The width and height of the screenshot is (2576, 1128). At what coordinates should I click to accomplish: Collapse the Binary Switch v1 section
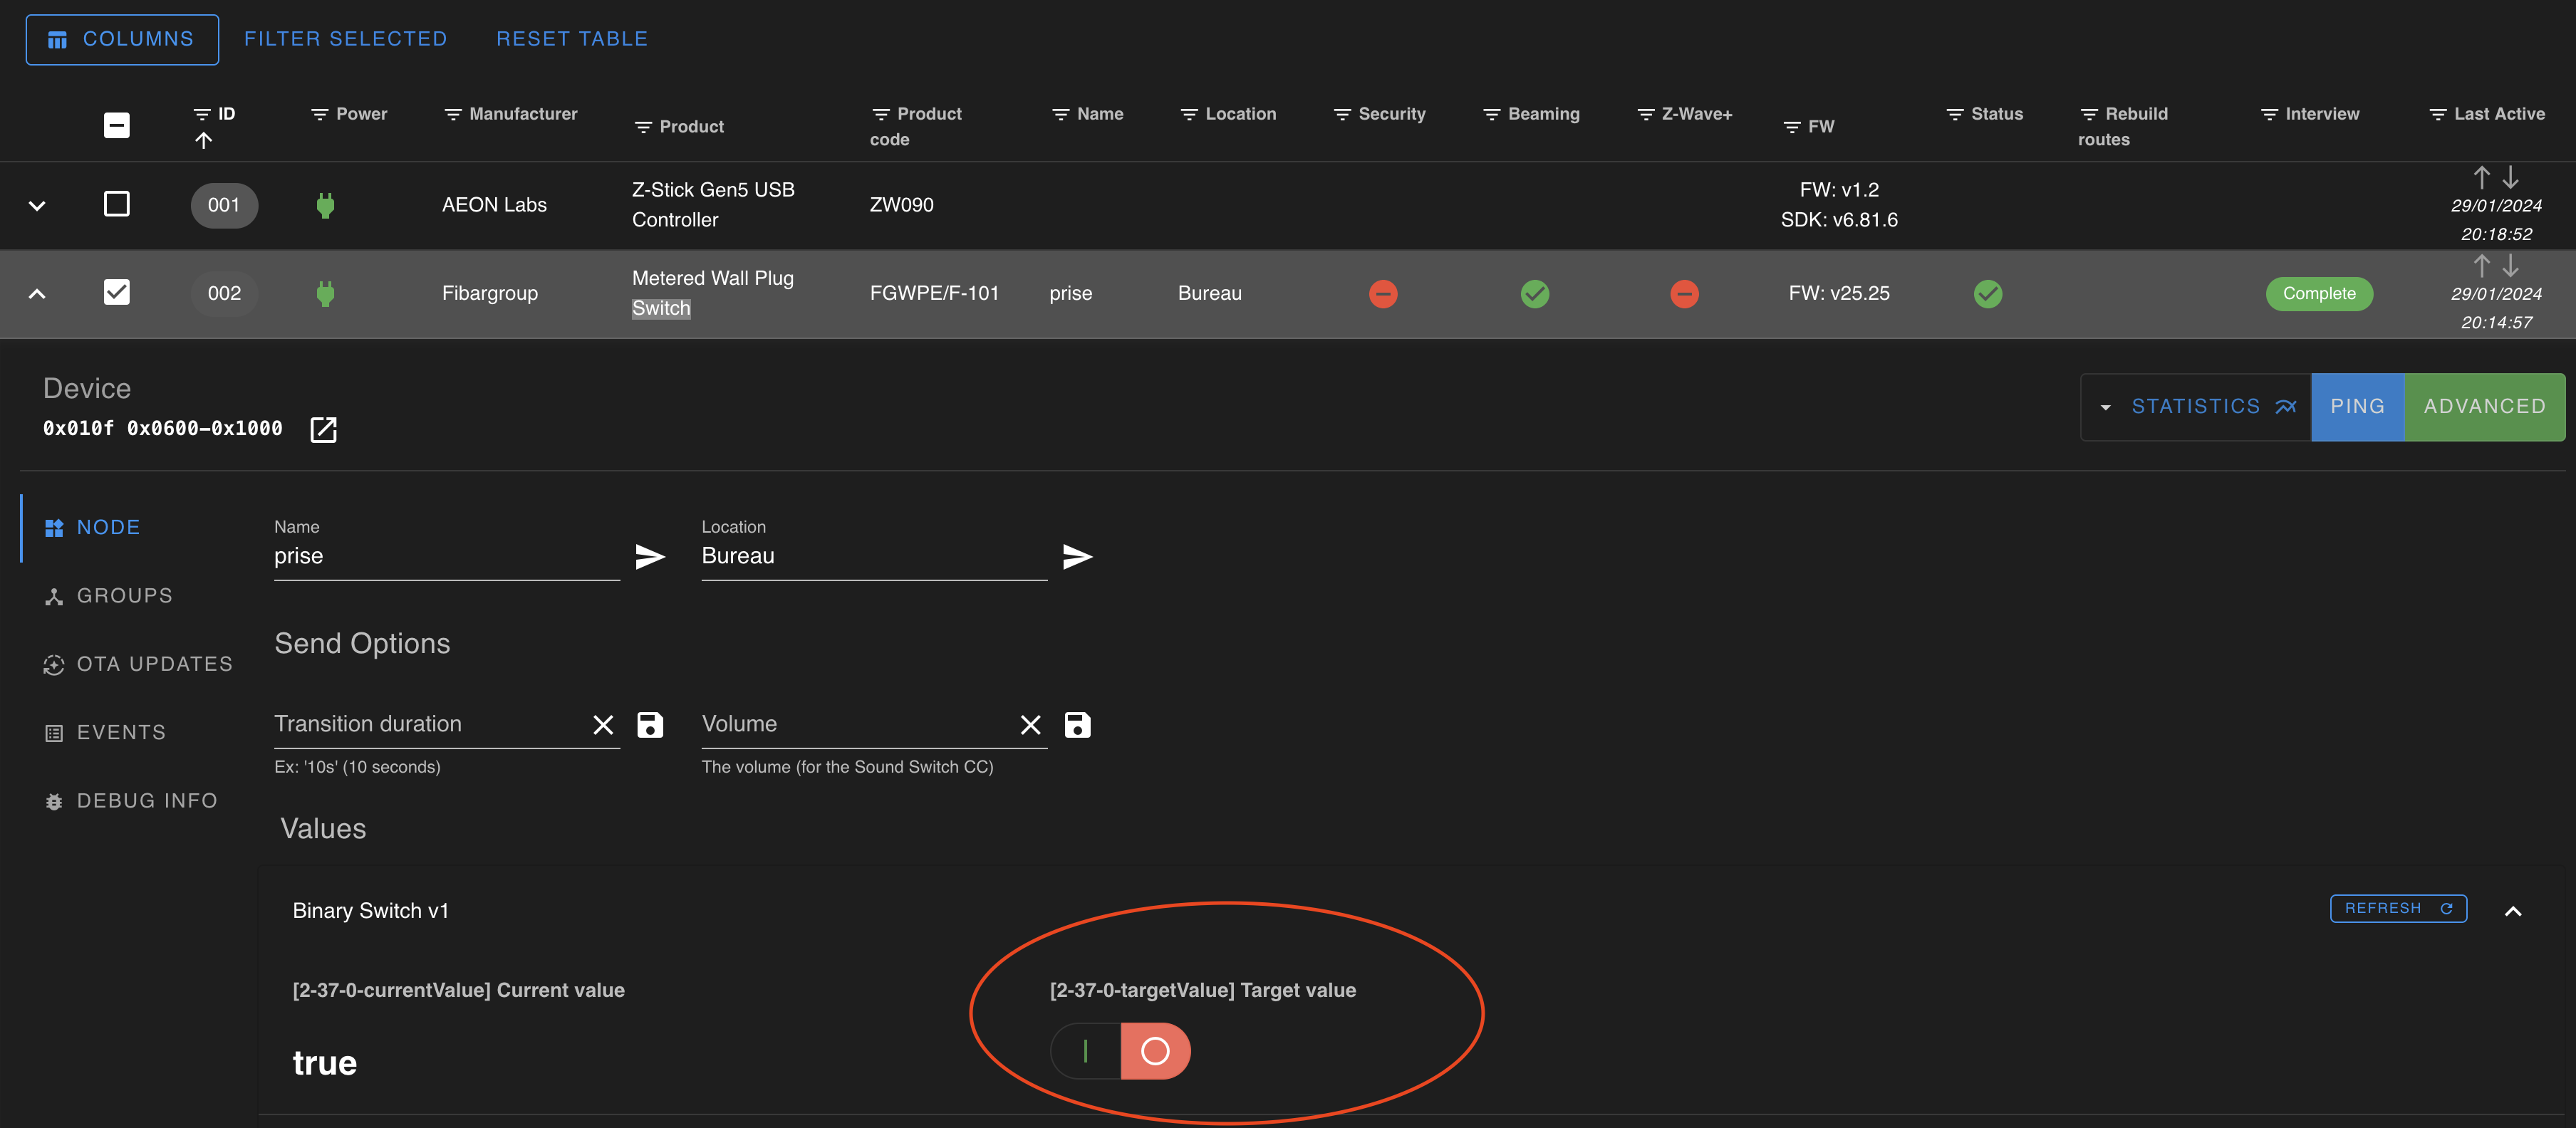coord(2512,910)
